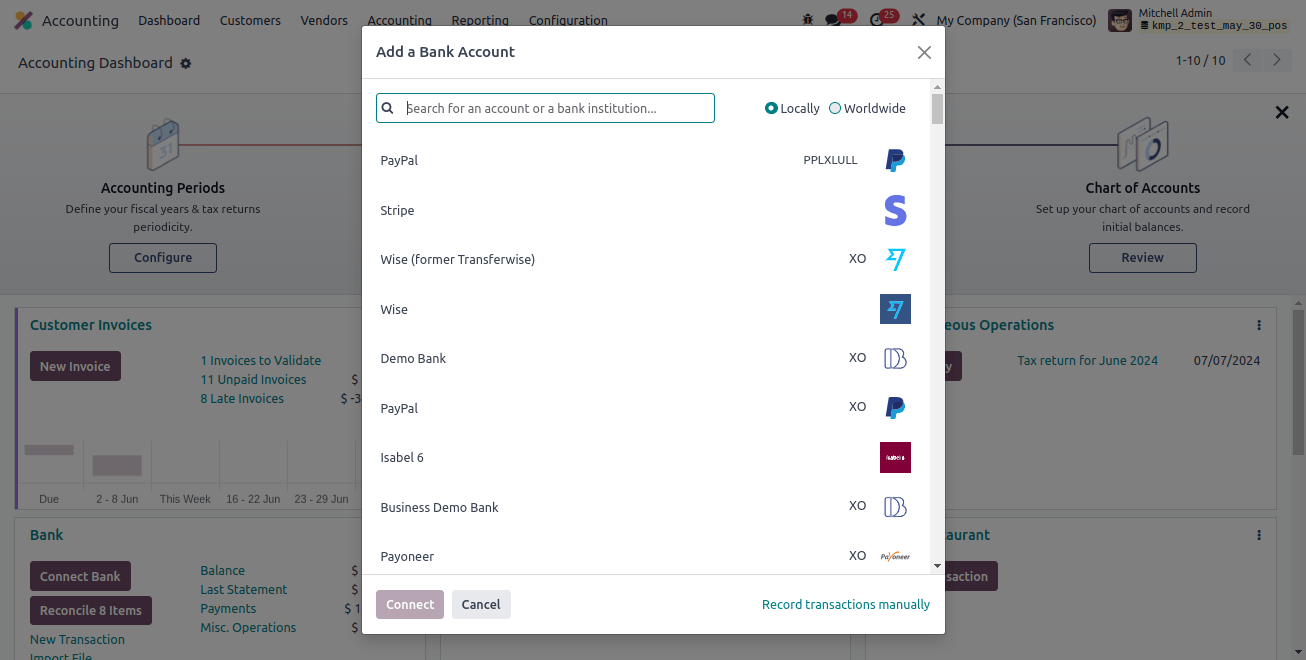Viewport: 1306px width, 660px height.
Task: Click Reconcile 8 Items button
Action: click(x=91, y=610)
